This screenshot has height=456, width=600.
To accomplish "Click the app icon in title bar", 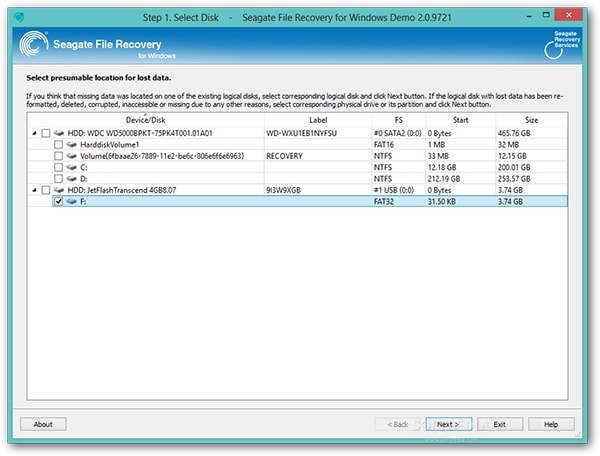I will (x=18, y=17).
